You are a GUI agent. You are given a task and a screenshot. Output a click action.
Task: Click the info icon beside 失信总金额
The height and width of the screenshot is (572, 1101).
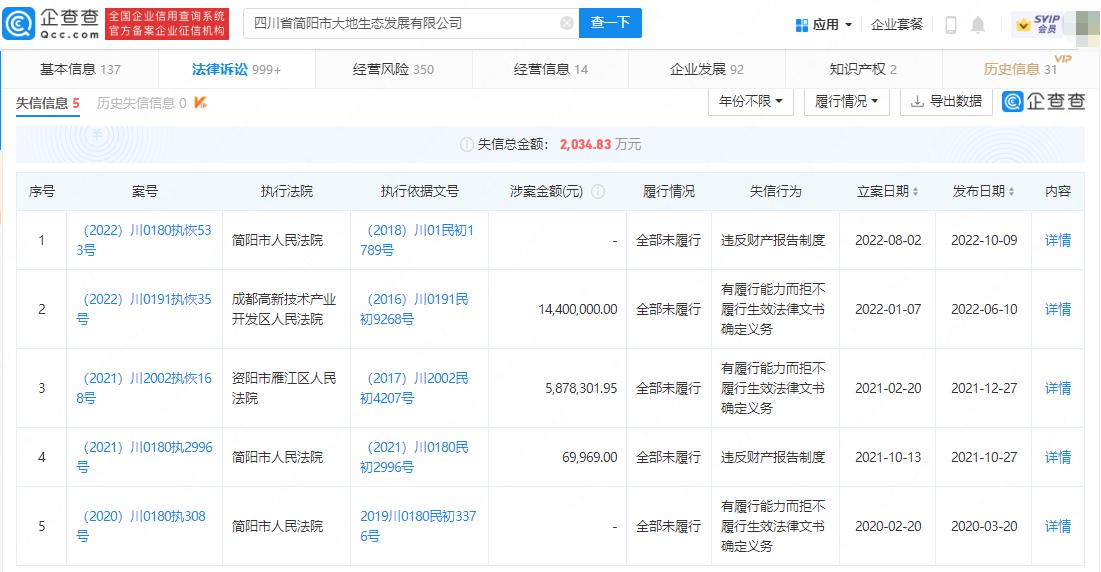(x=466, y=144)
